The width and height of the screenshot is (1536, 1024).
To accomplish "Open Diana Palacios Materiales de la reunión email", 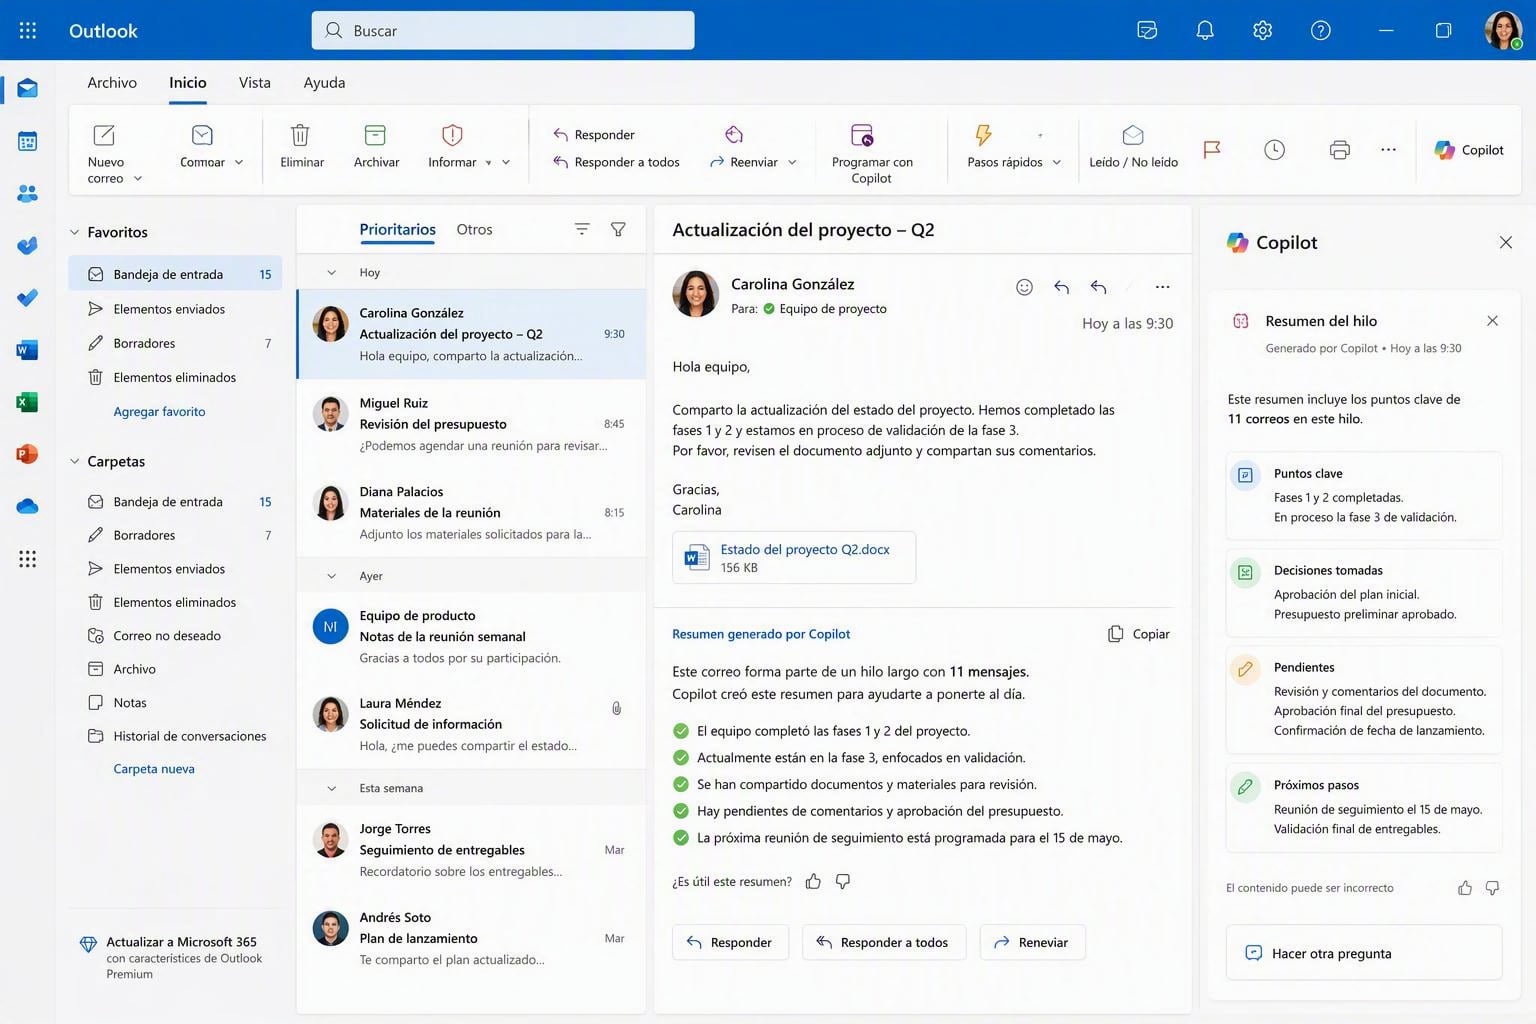I will tap(471, 512).
